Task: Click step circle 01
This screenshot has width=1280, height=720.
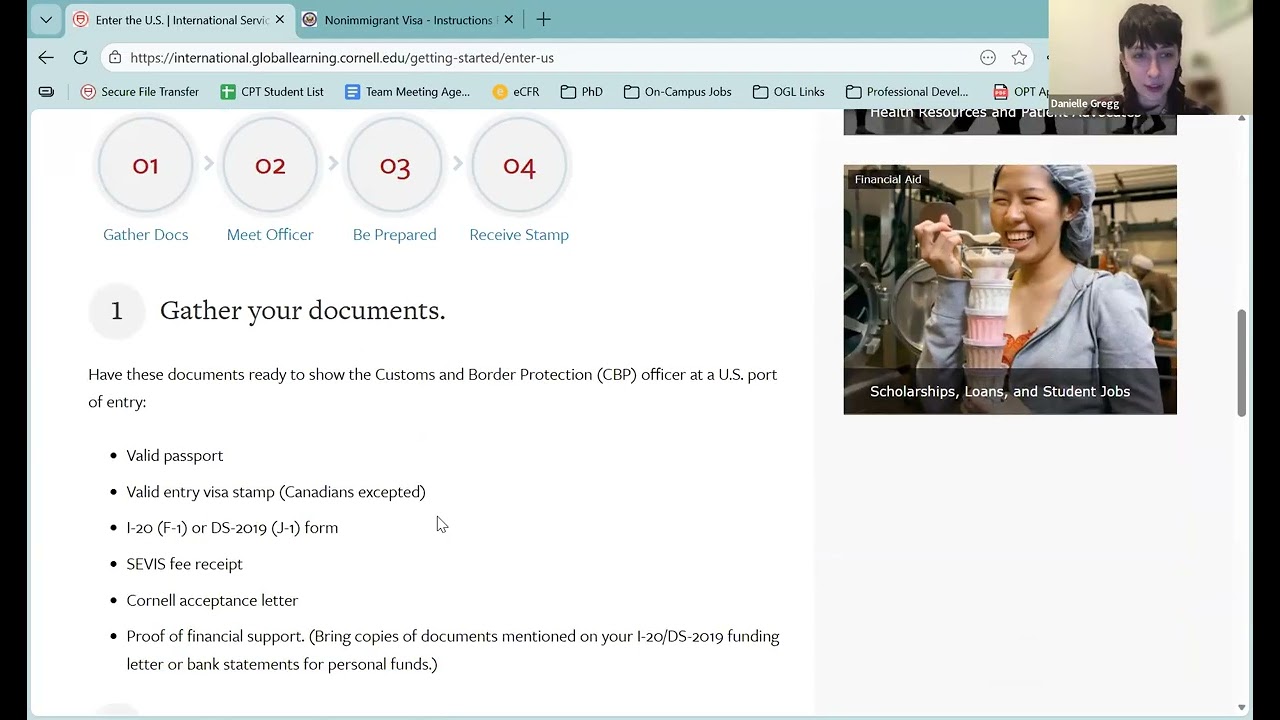Action: click(146, 165)
